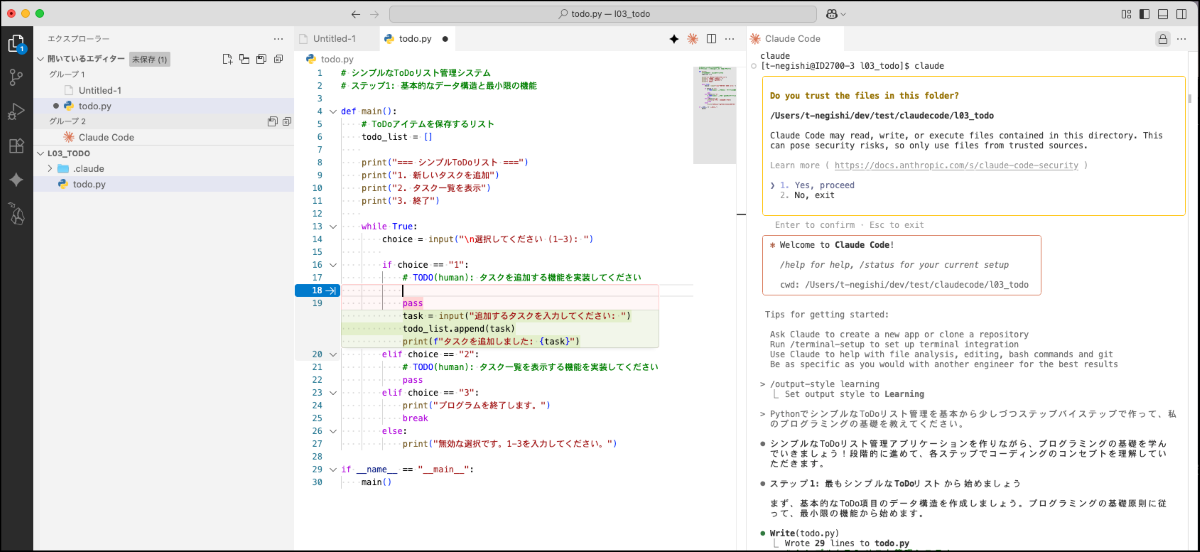Screen dimensions: 1200x552
Task: Collapse the open editors section
Action: 41,59
